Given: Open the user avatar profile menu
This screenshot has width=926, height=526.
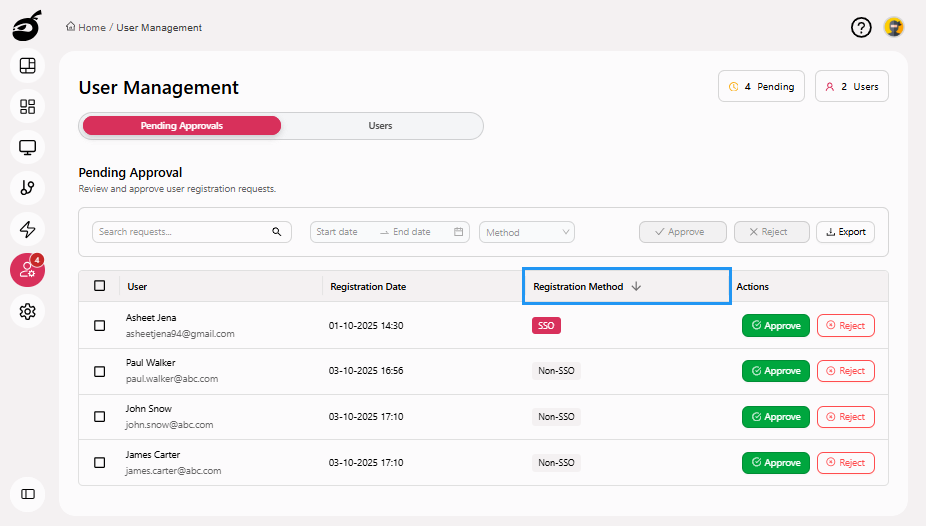Looking at the screenshot, I should pyautogui.click(x=894, y=27).
